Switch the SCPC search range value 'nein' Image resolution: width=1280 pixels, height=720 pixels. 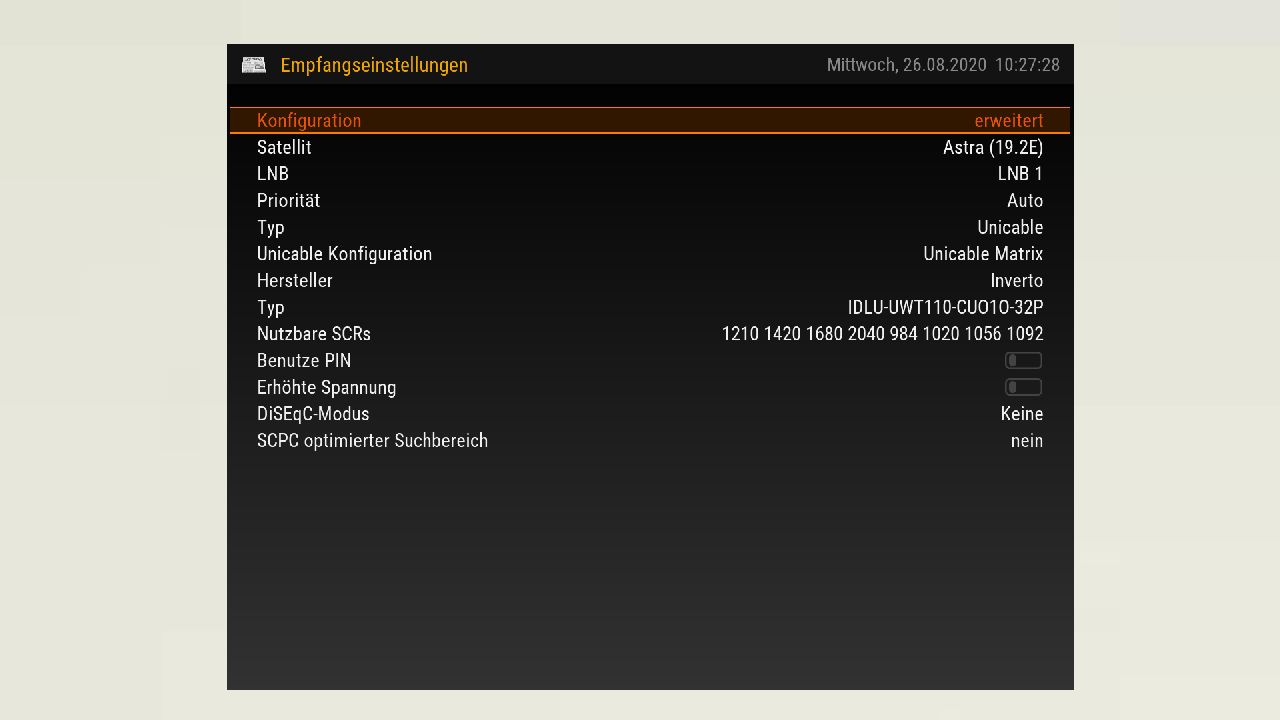1026,441
